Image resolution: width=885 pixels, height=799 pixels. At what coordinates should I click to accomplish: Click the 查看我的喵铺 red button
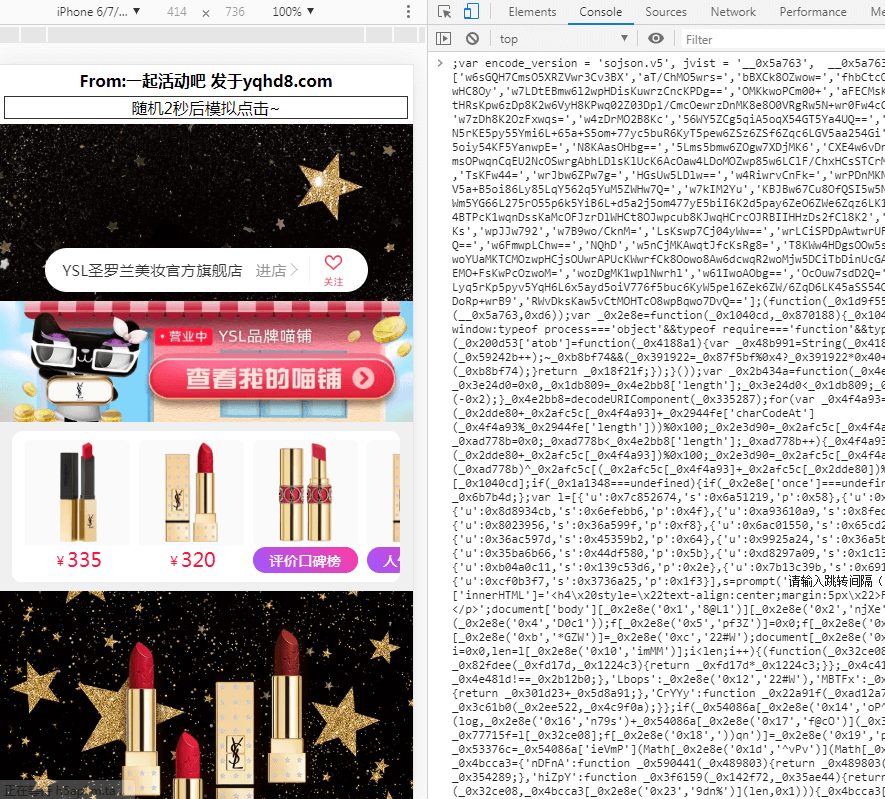click(x=271, y=379)
